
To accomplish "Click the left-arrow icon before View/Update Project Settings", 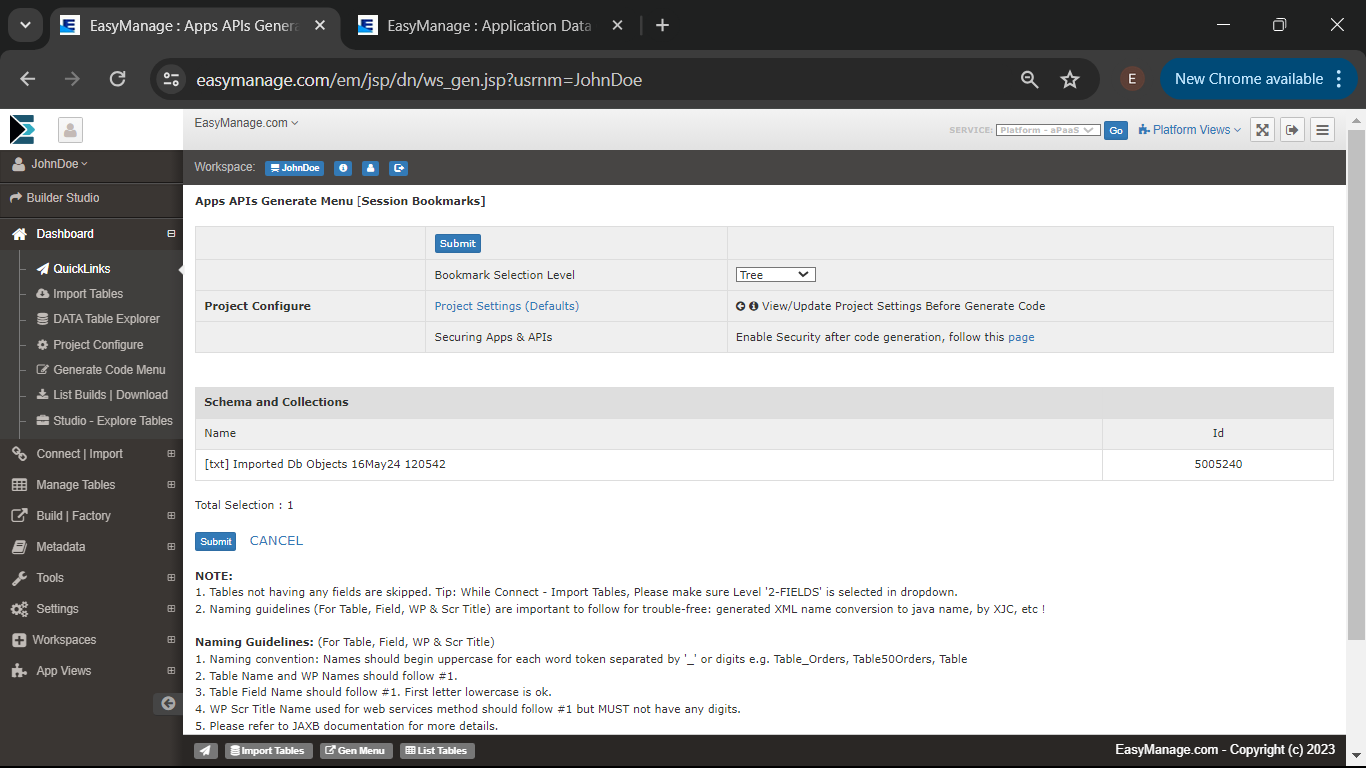I will point(741,306).
